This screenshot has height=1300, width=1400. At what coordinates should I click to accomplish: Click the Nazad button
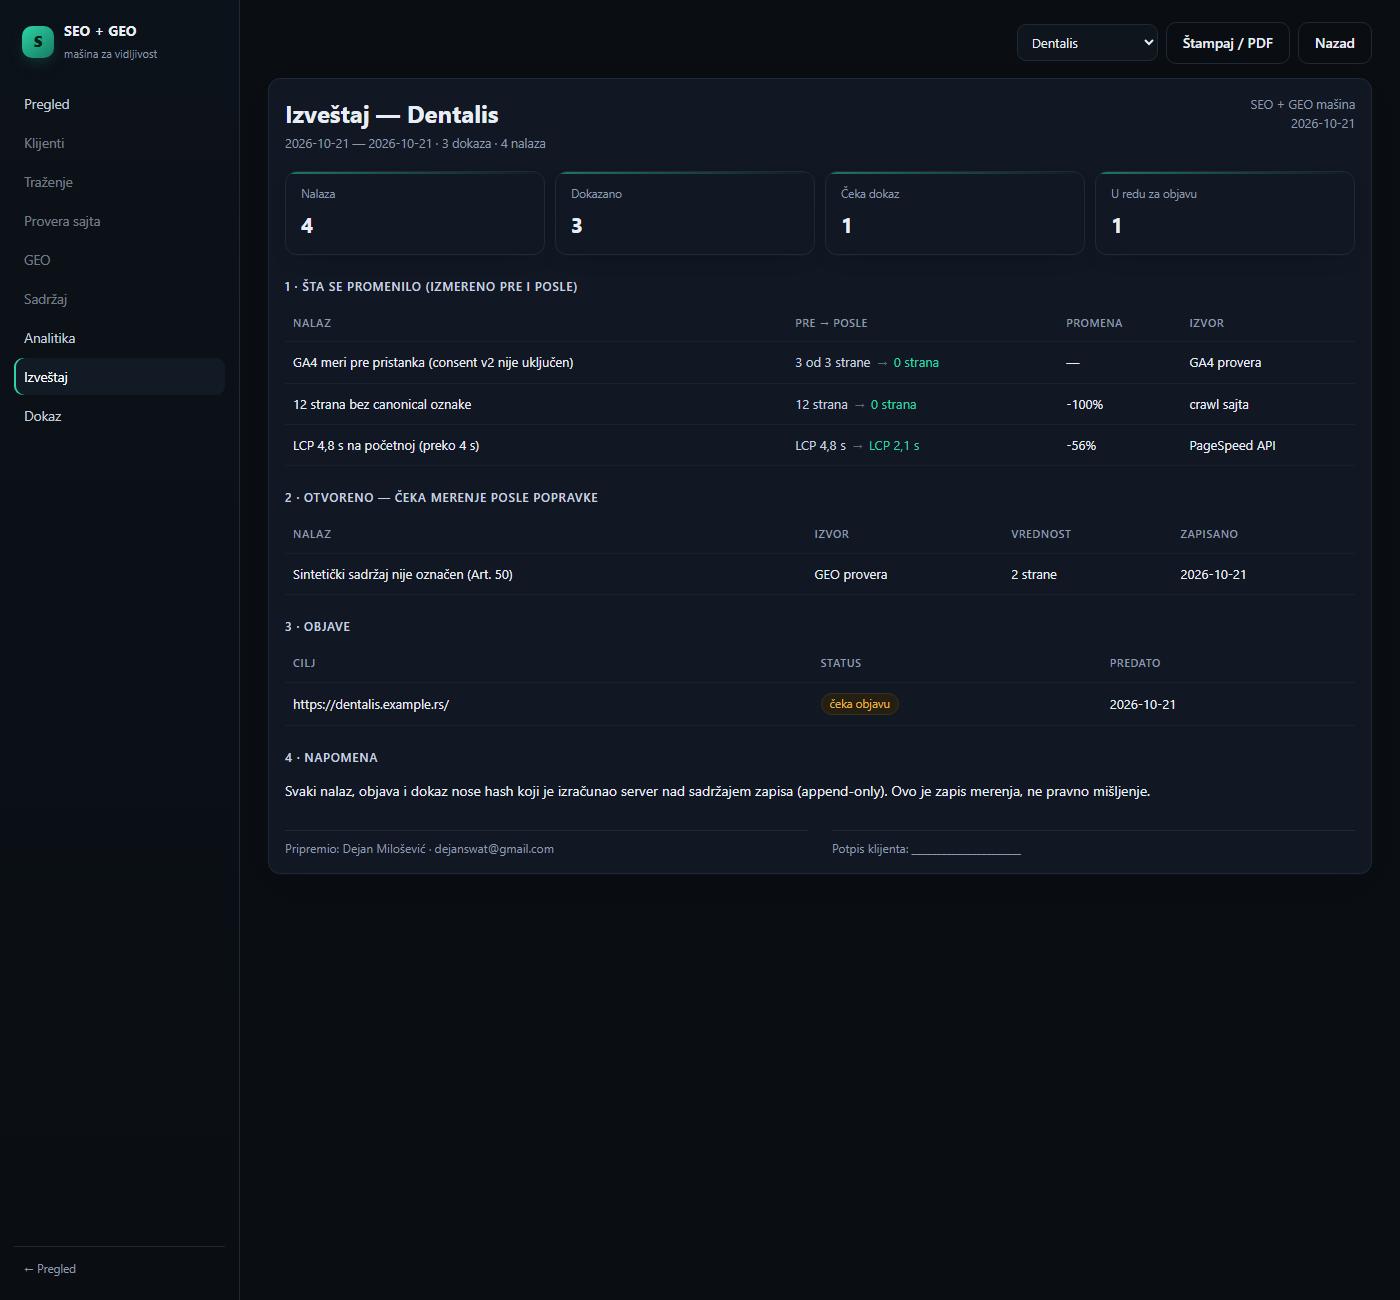(1335, 43)
